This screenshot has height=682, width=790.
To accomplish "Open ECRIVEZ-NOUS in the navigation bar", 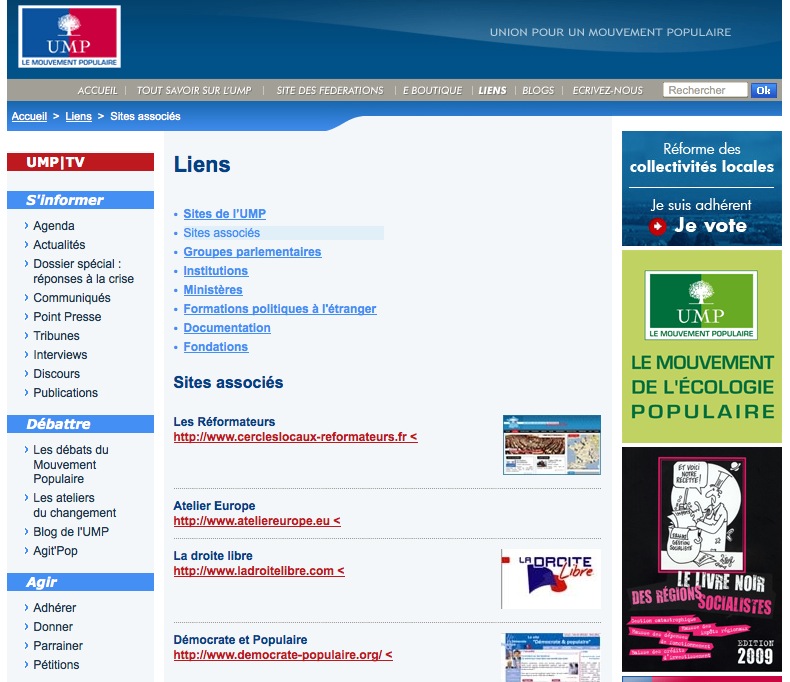I will point(608,90).
